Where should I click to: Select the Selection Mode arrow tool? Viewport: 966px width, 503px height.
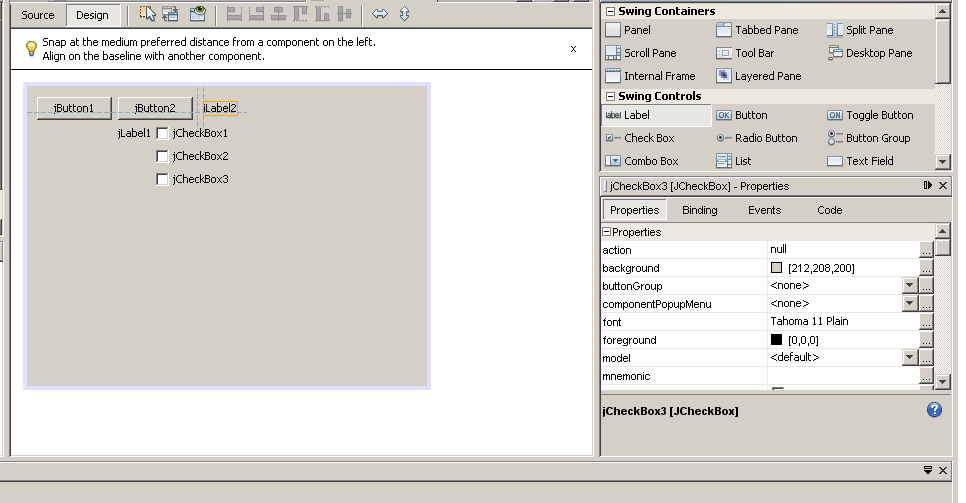pos(148,14)
